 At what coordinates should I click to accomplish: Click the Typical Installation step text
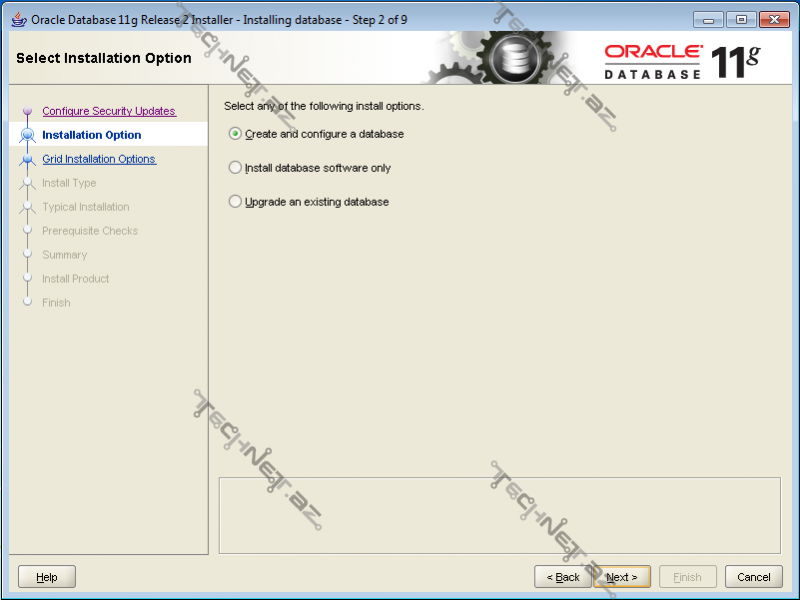click(x=86, y=207)
